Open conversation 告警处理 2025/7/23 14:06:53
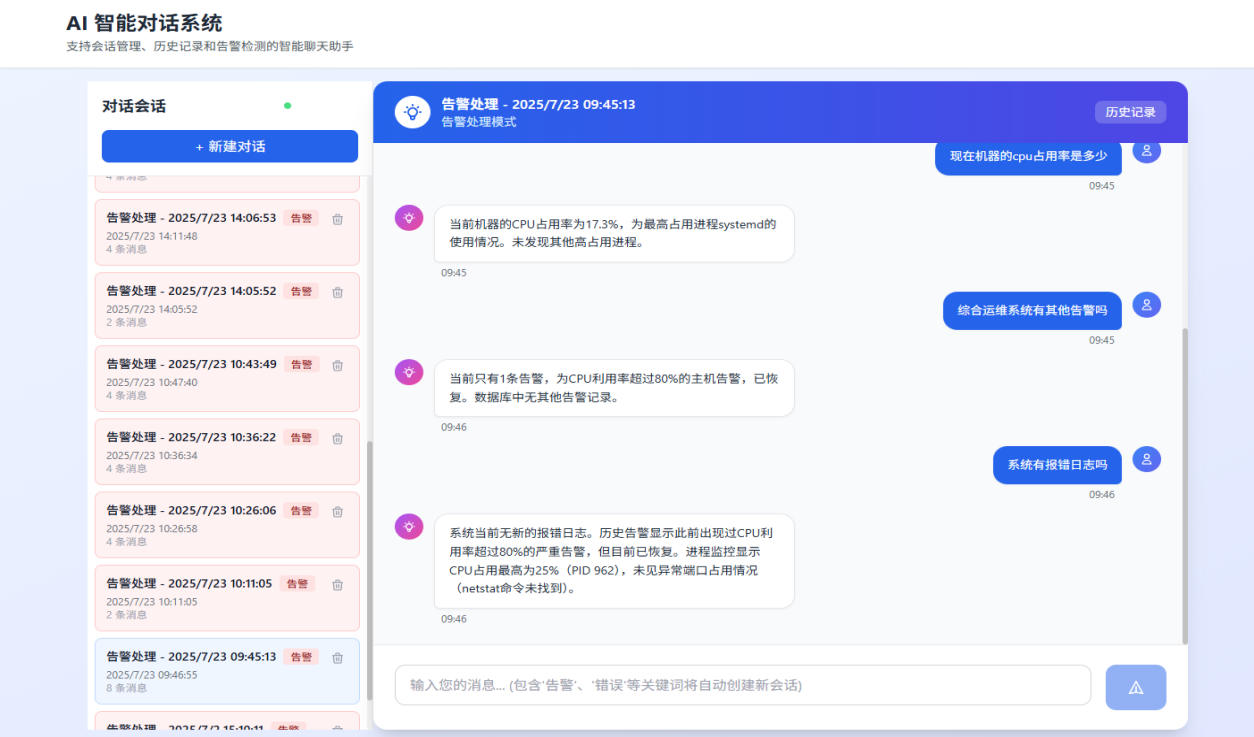The width and height of the screenshot is (1254, 737). [191, 218]
